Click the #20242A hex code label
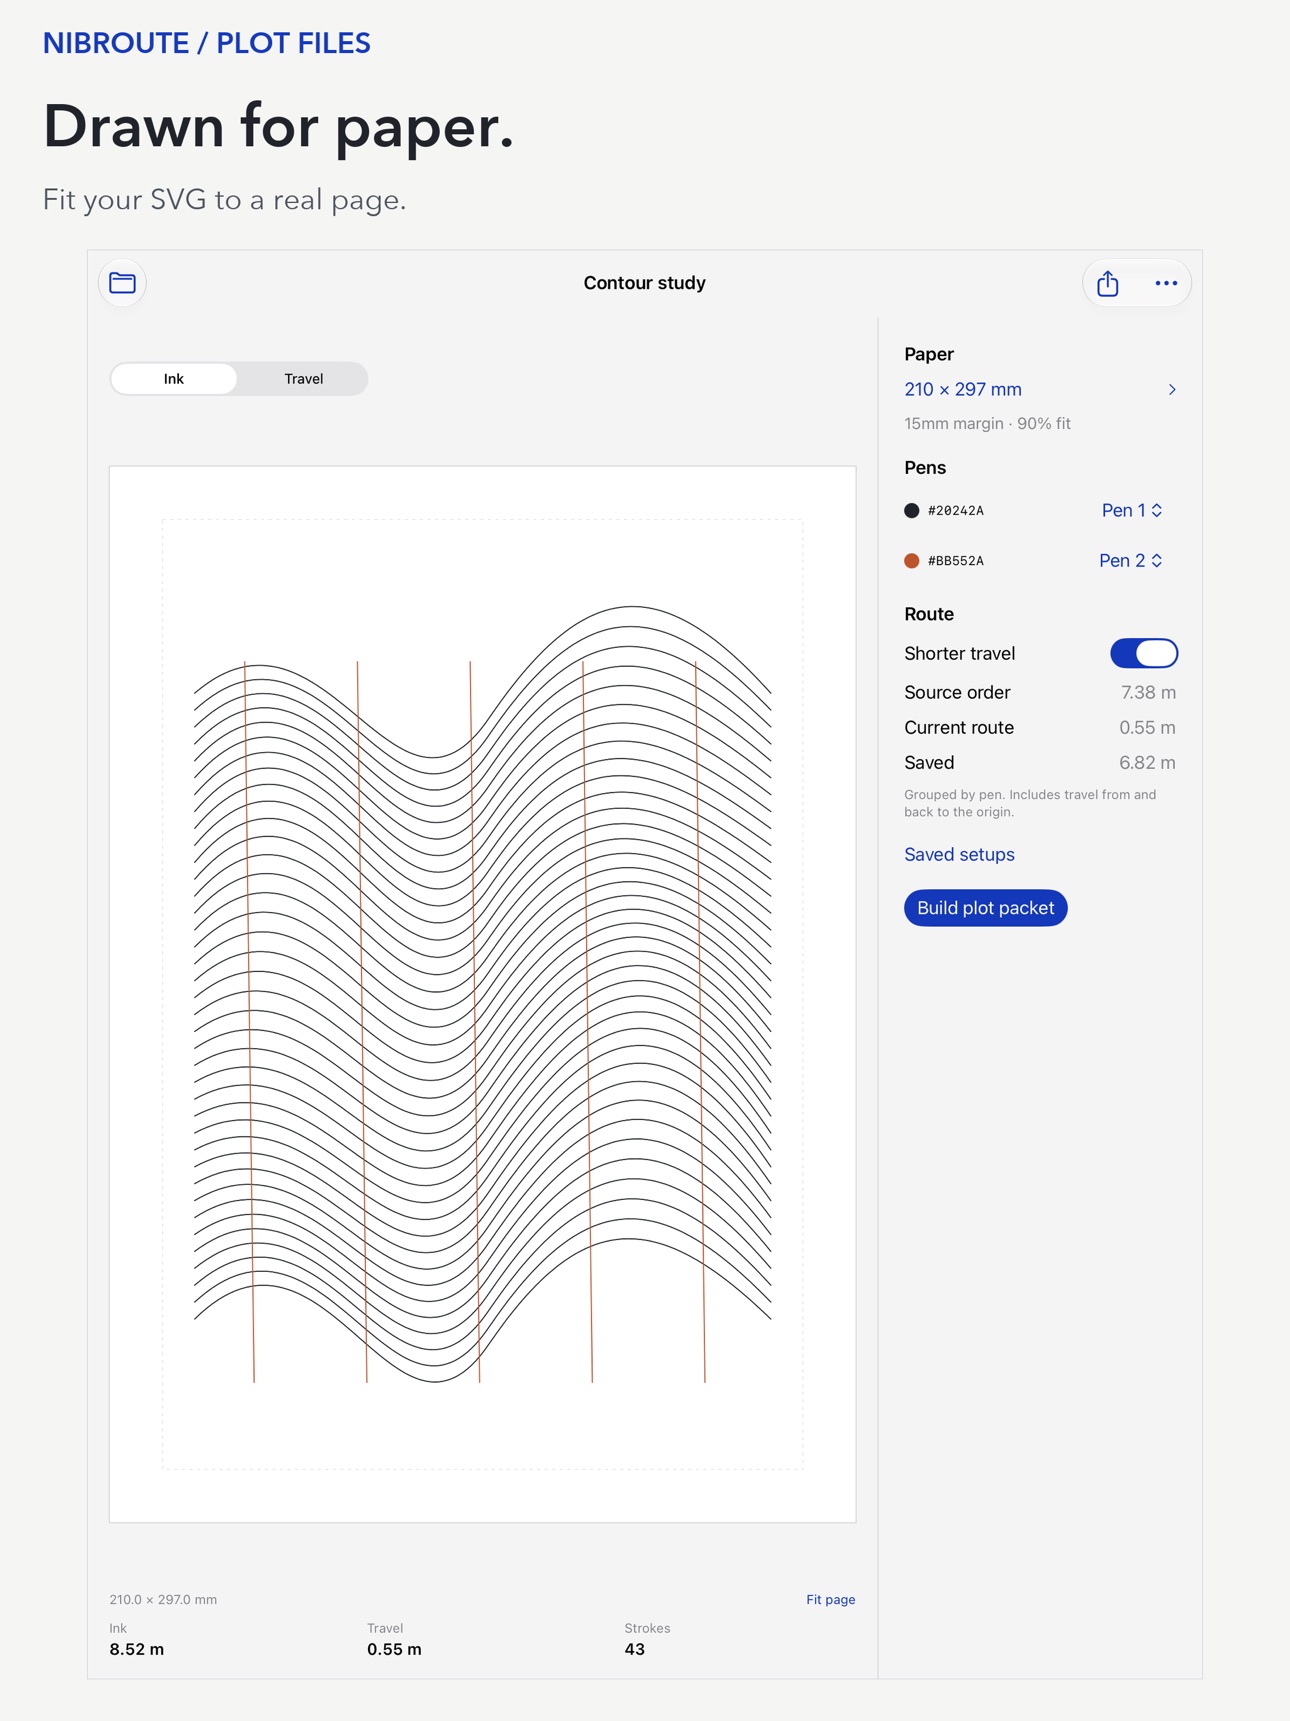Image resolution: width=1290 pixels, height=1721 pixels. pyautogui.click(x=956, y=510)
